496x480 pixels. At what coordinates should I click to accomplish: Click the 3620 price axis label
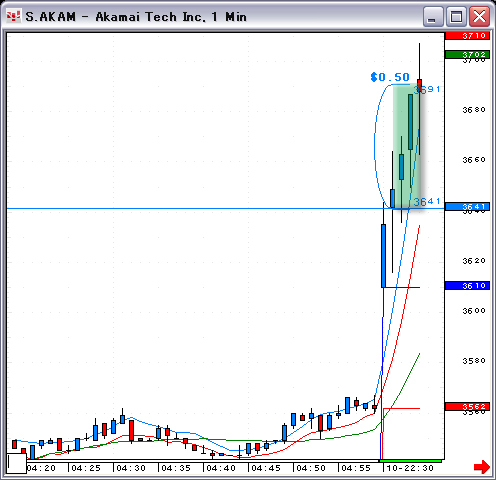tap(474, 261)
